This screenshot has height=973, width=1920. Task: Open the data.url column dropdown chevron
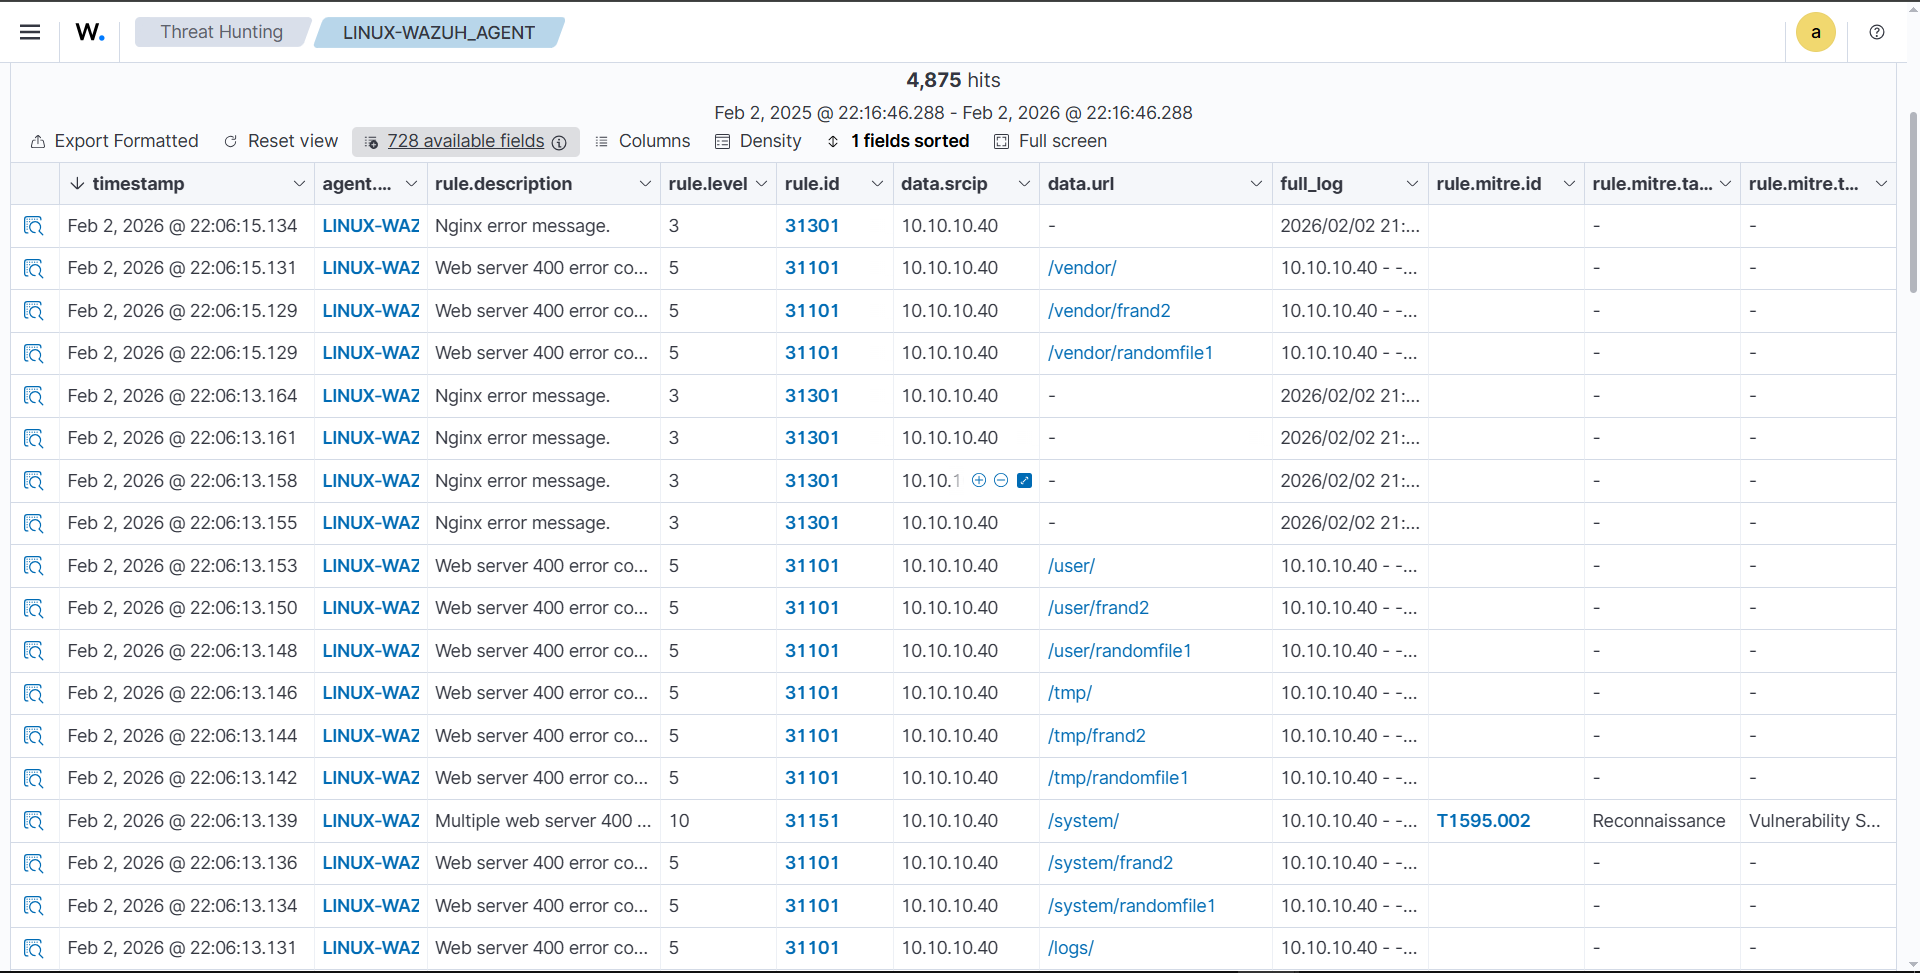pos(1256,184)
